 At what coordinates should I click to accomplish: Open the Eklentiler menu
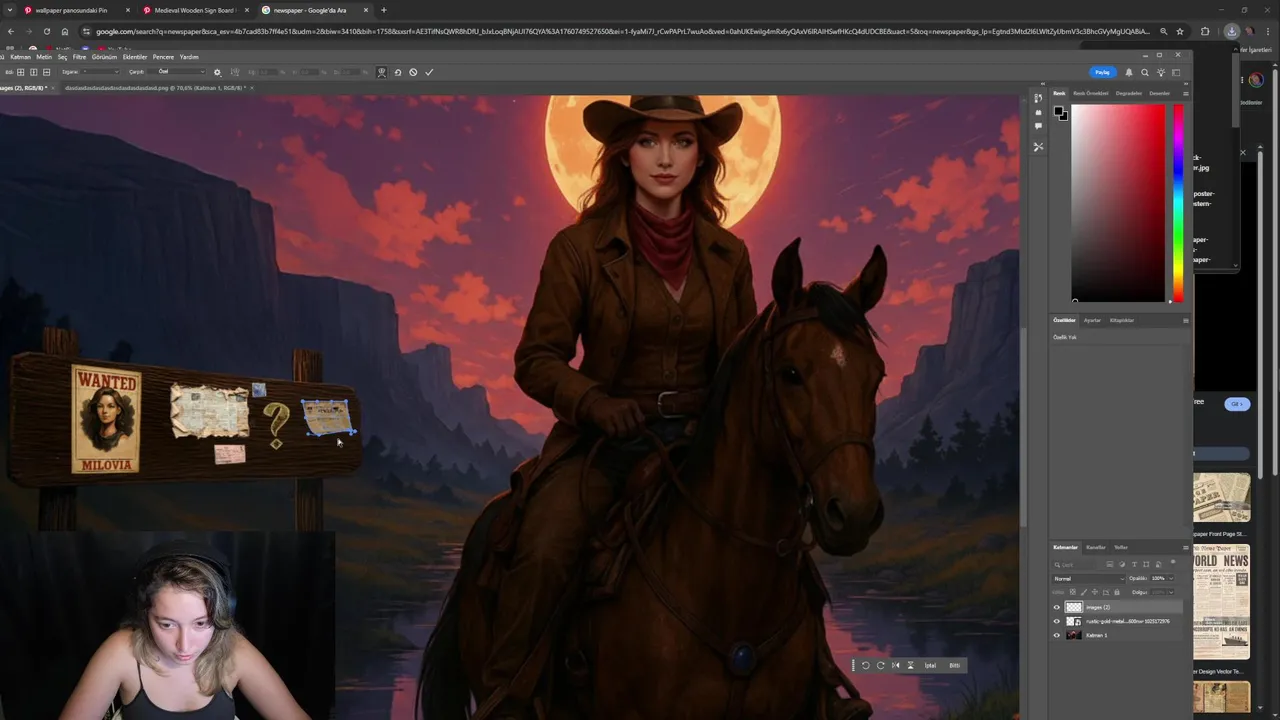(x=135, y=57)
